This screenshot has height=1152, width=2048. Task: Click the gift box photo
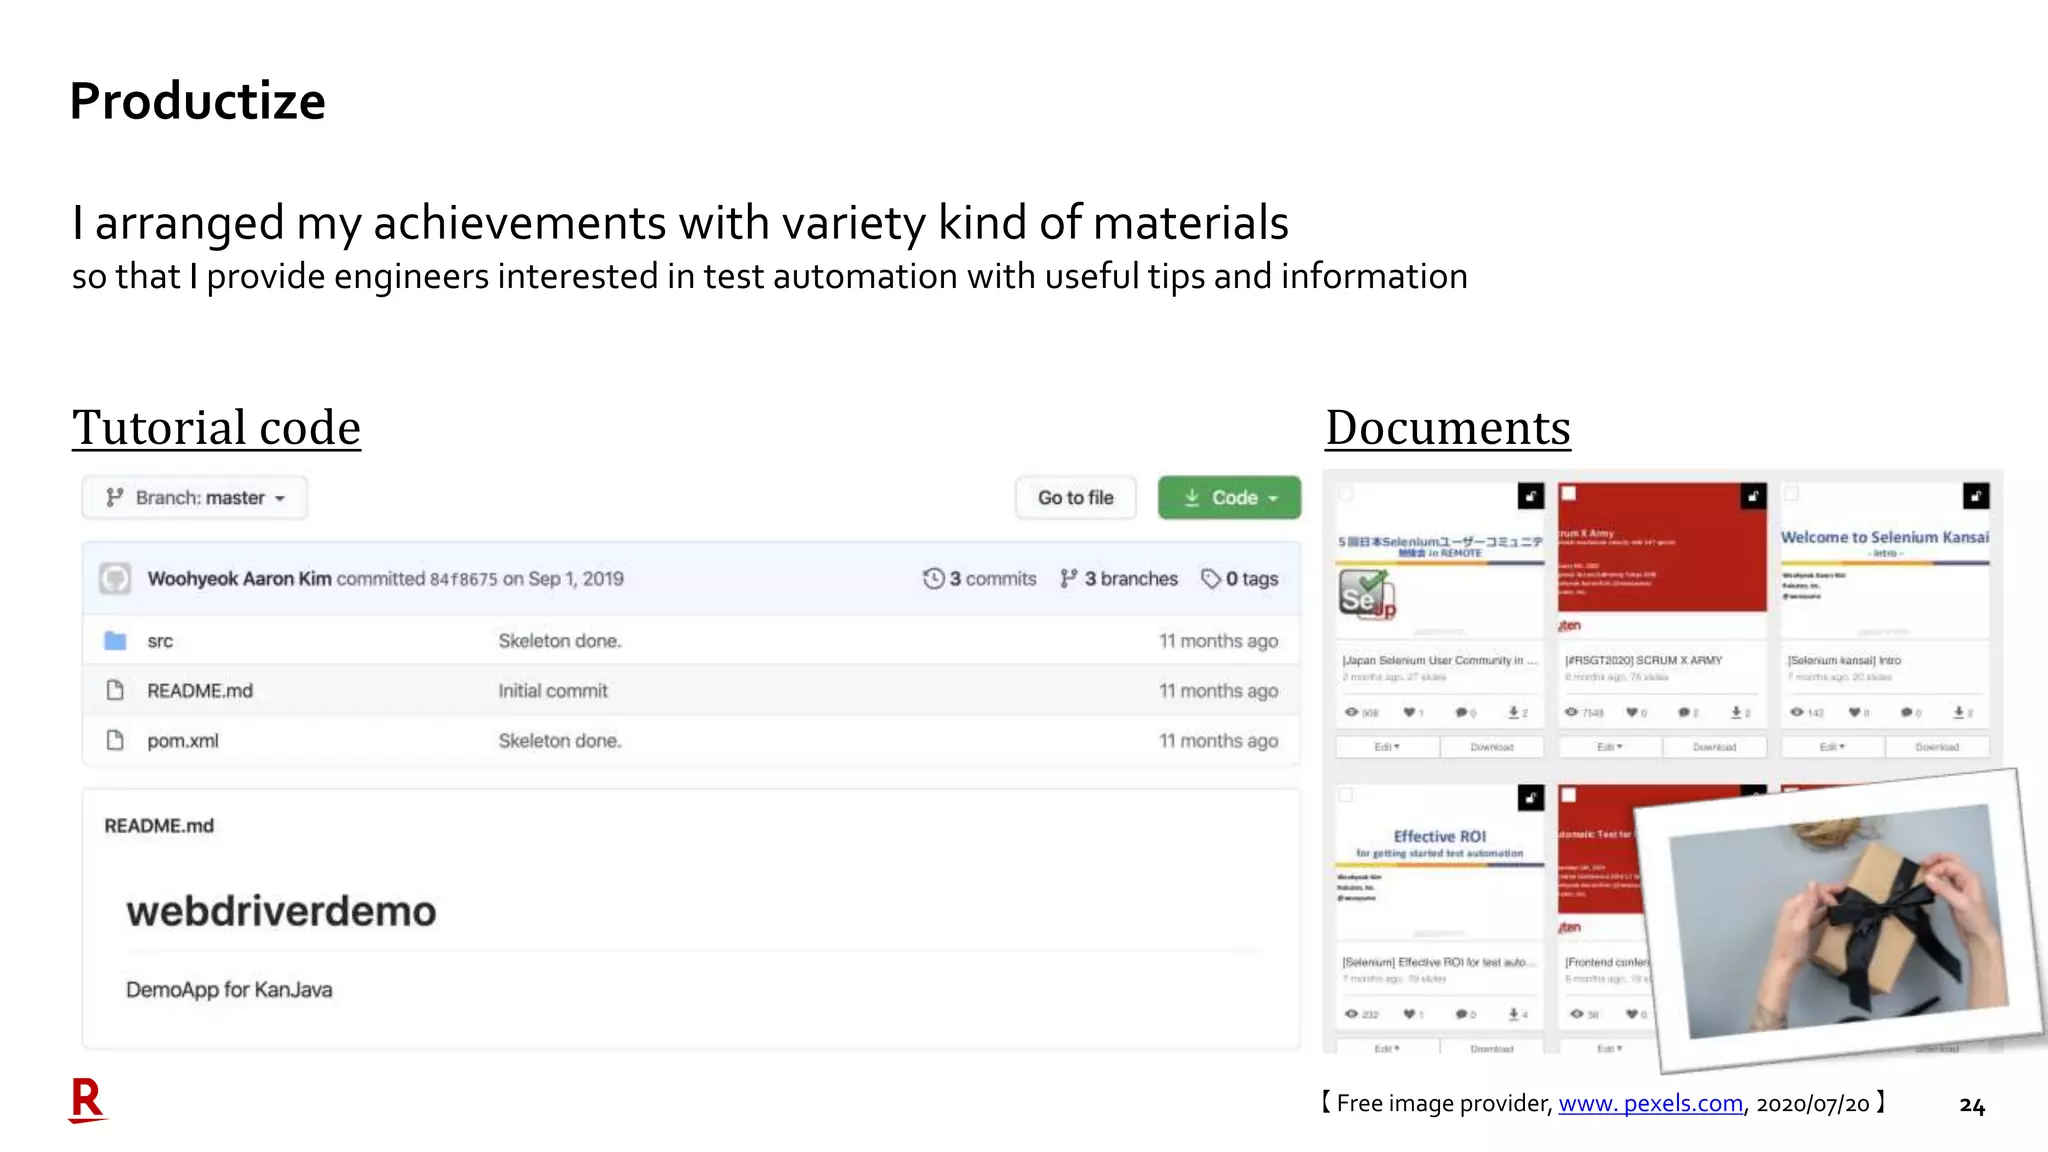pyautogui.click(x=1838, y=921)
